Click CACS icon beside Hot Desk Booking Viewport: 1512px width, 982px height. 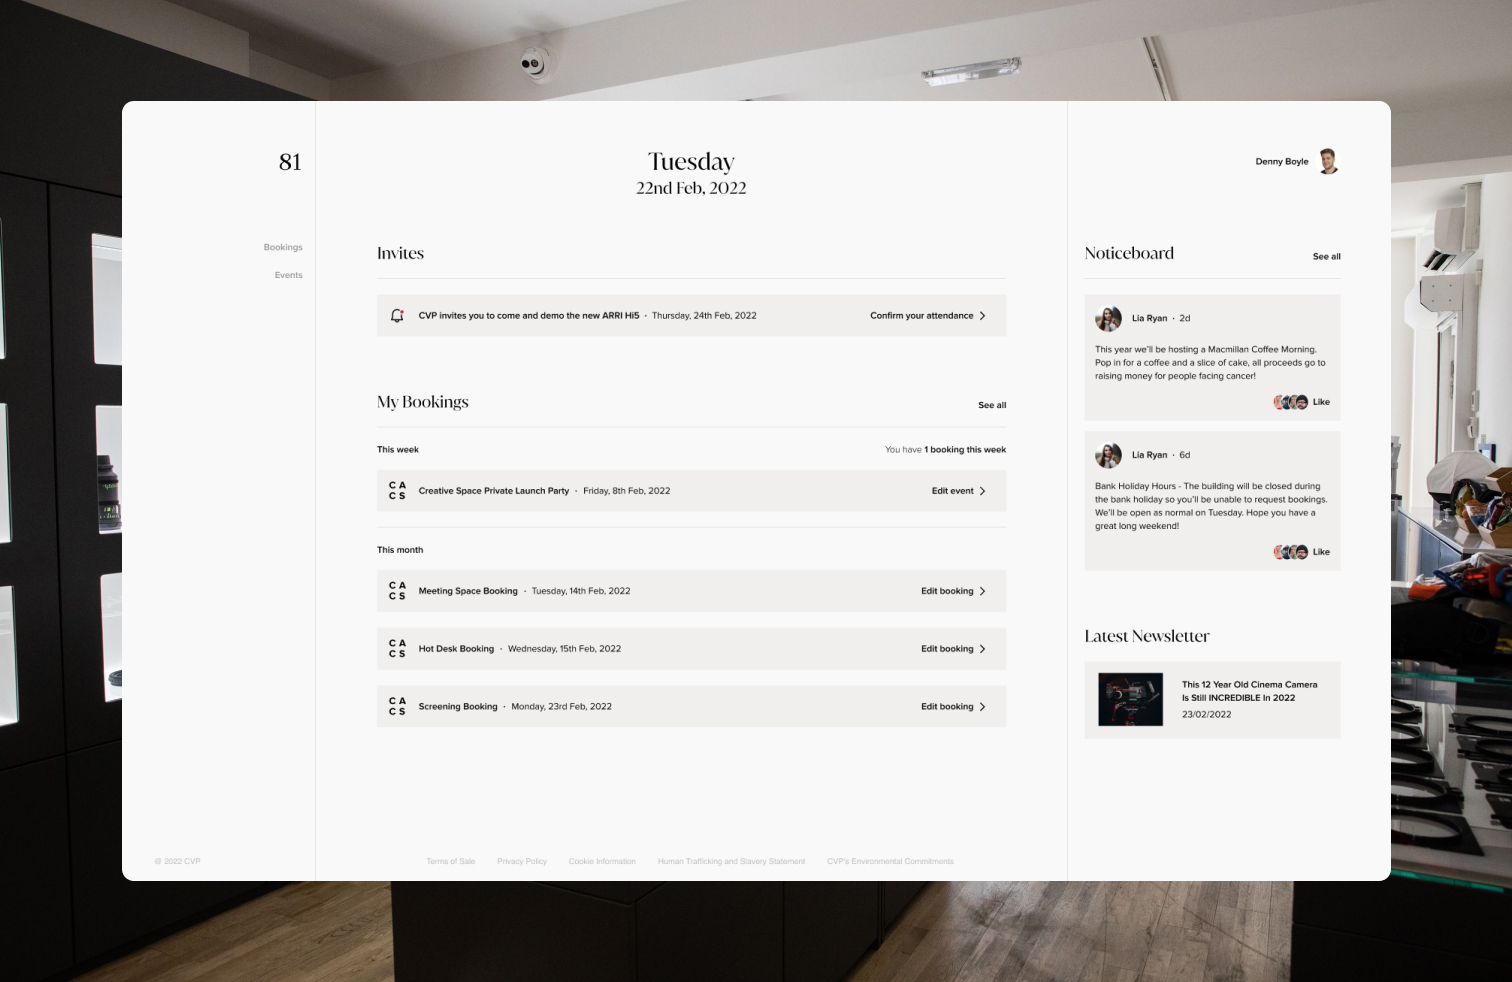(x=397, y=649)
